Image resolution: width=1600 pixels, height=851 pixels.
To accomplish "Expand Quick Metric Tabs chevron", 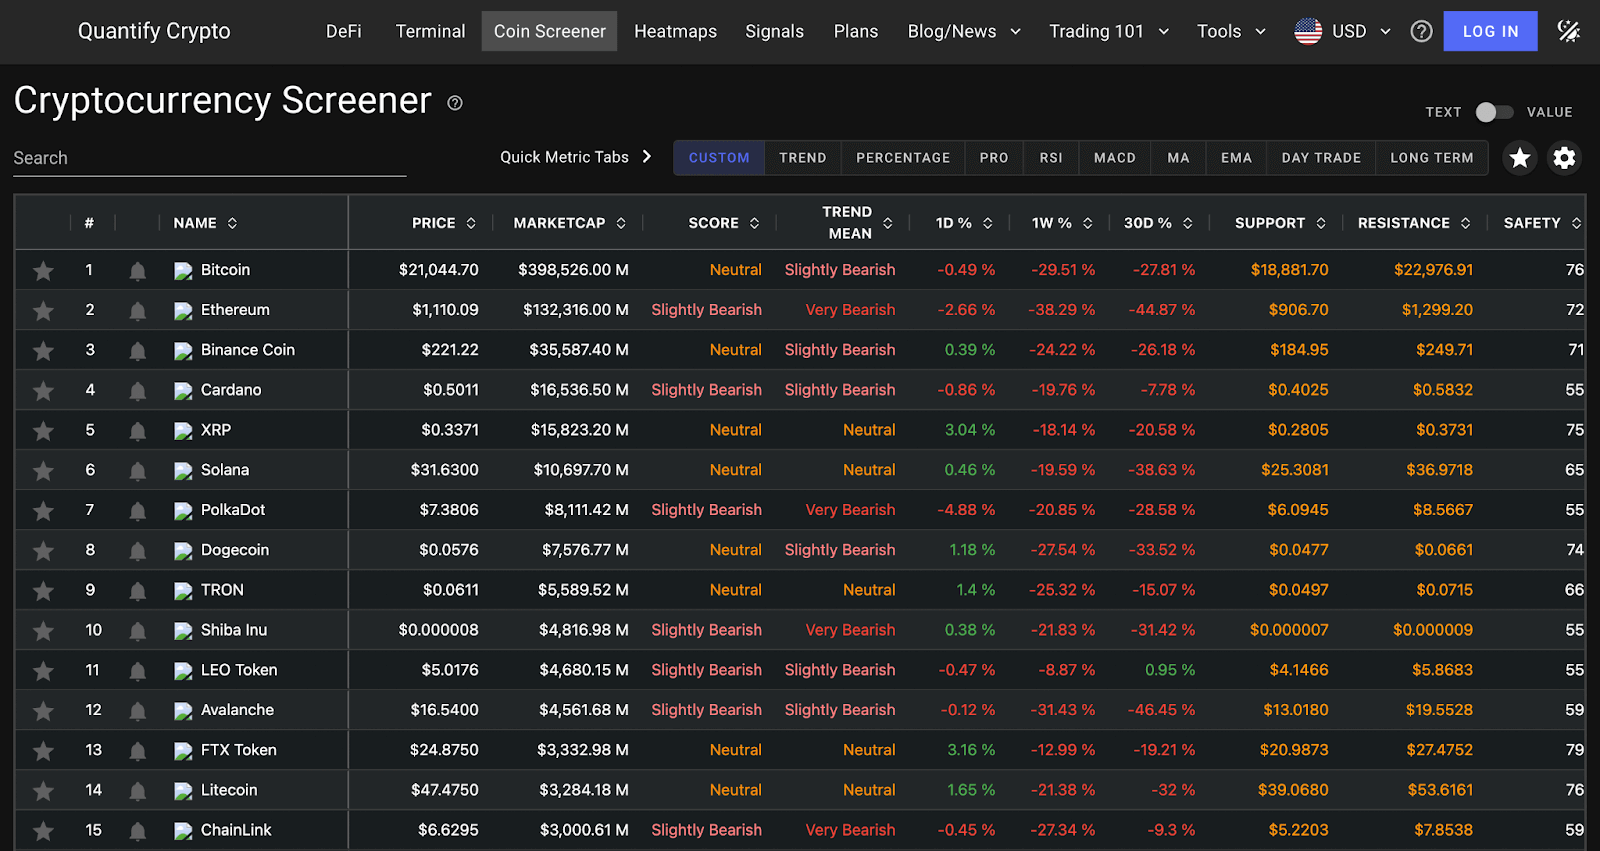I will [x=647, y=156].
